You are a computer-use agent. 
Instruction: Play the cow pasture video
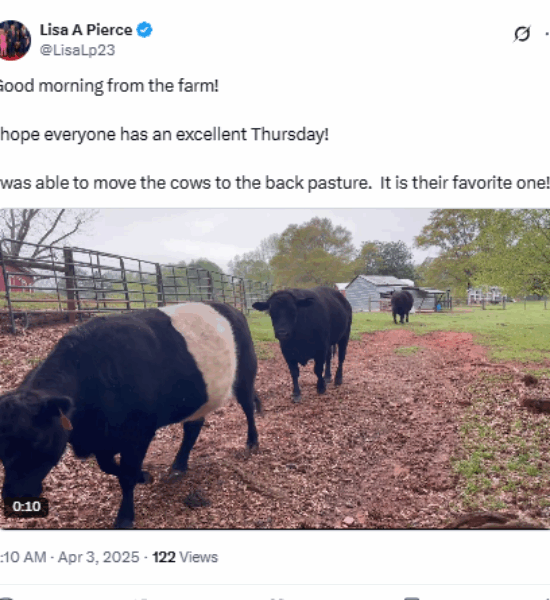275,369
